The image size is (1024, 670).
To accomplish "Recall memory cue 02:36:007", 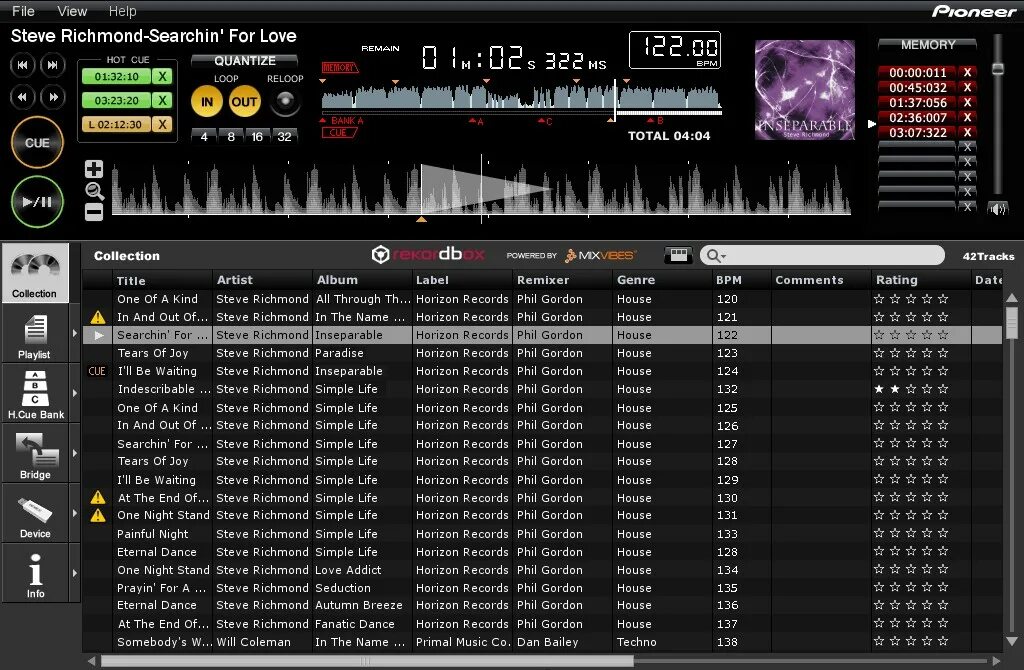I will [x=918, y=118].
